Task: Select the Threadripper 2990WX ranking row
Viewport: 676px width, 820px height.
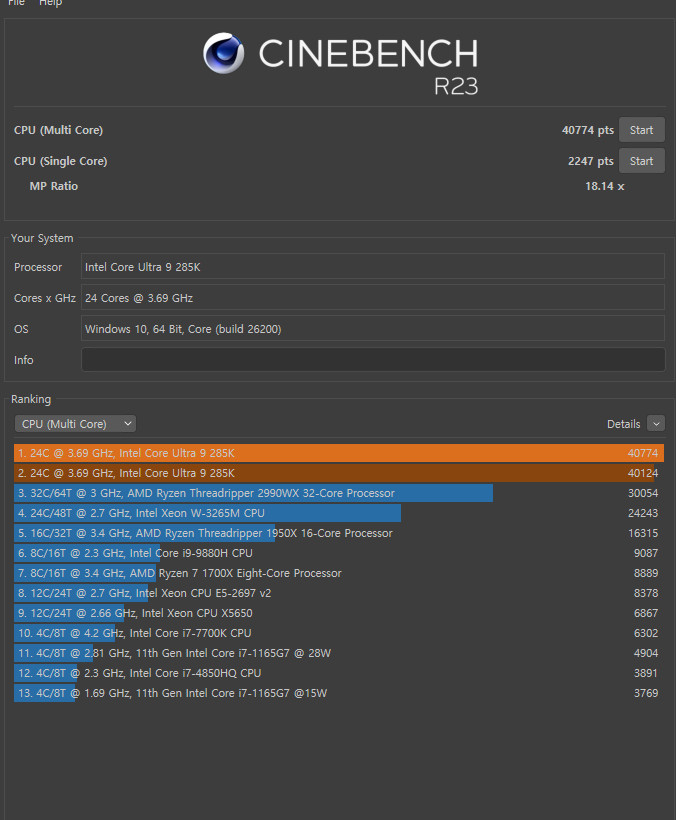Action: pyautogui.click(x=339, y=493)
